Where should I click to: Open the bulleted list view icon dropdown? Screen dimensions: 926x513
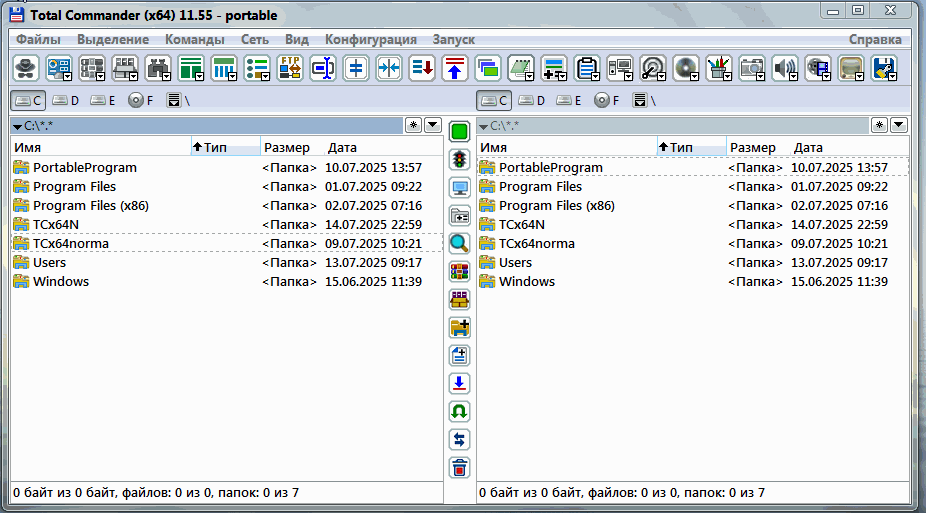(257, 68)
